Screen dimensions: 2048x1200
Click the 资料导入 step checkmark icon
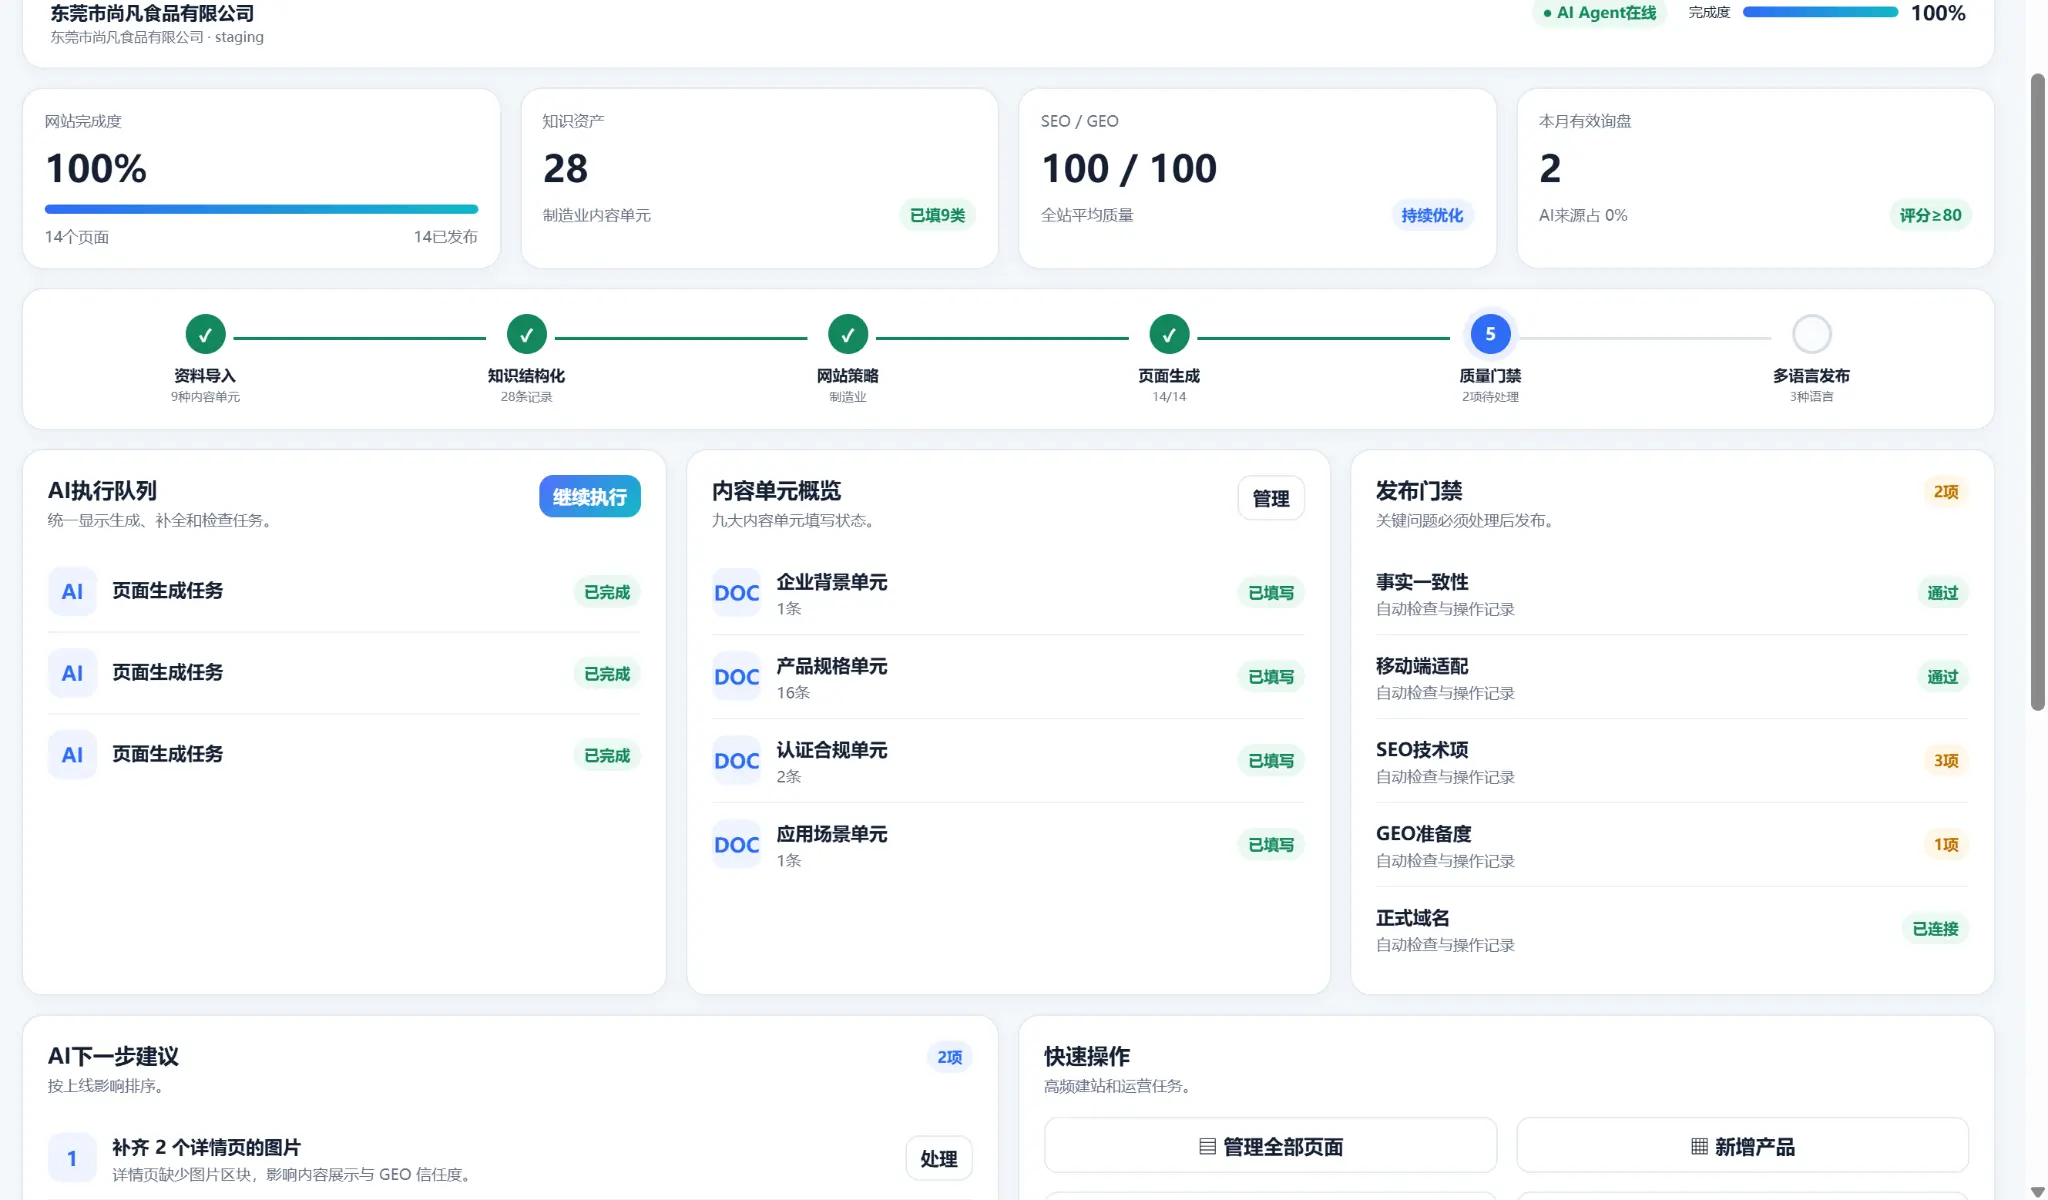[x=205, y=335]
